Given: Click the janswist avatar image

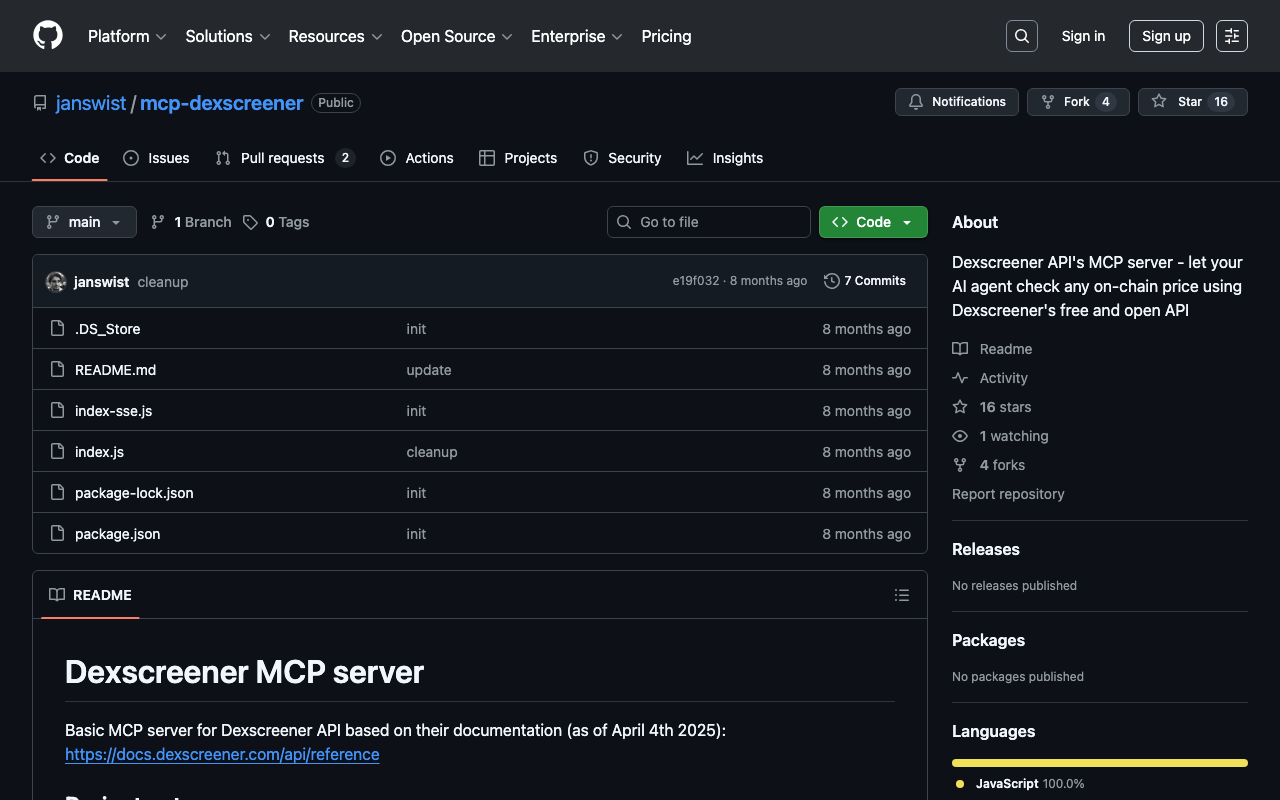Looking at the screenshot, I should click(56, 282).
